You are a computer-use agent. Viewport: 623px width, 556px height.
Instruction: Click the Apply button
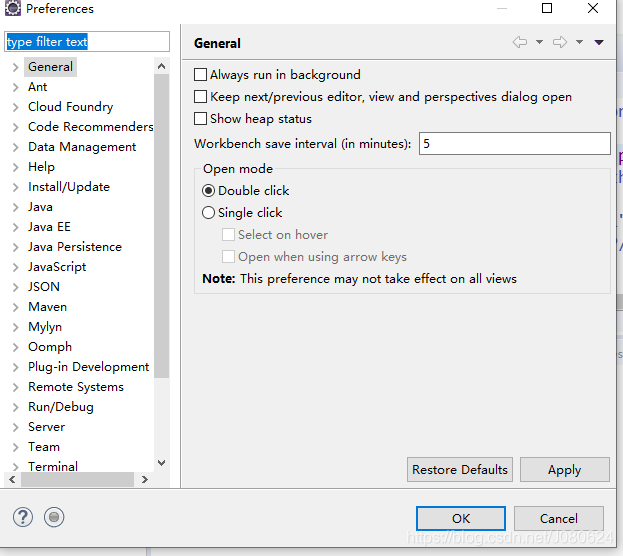point(565,469)
